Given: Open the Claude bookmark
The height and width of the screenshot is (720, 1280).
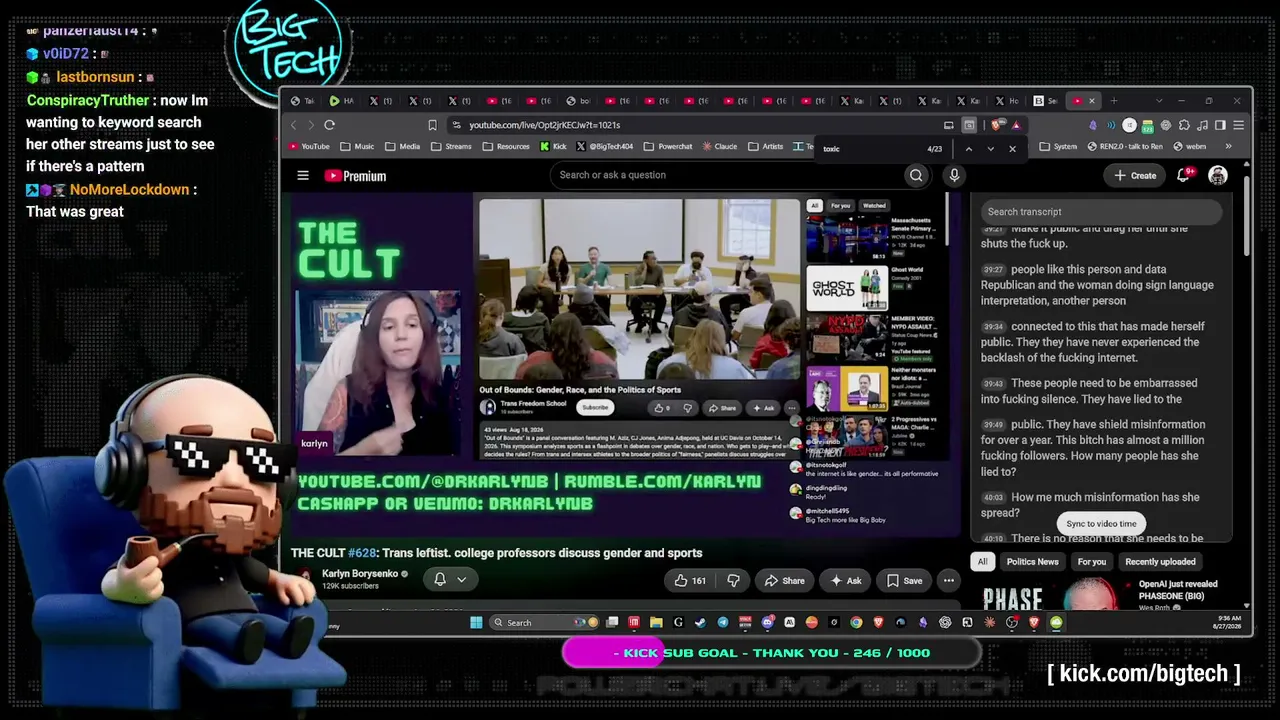Looking at the screenshot, I should pos(720,147).
